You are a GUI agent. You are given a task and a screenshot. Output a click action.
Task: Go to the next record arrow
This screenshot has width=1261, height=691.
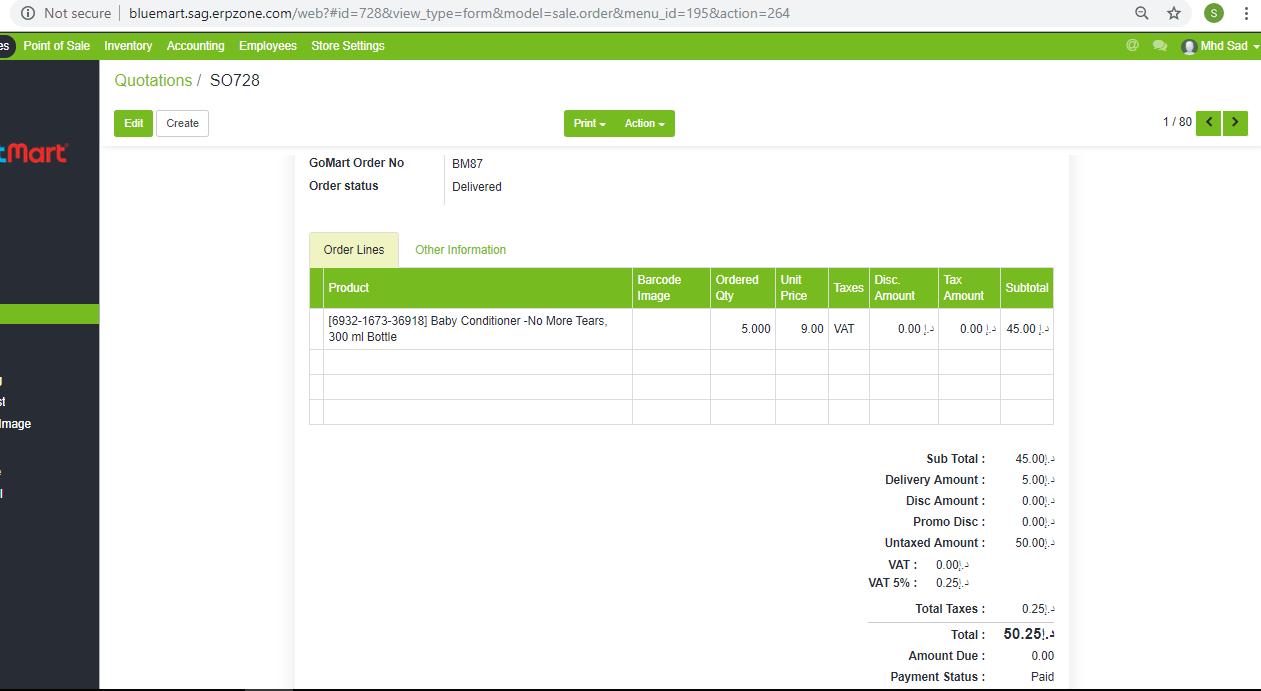[x=1235, y=123]
